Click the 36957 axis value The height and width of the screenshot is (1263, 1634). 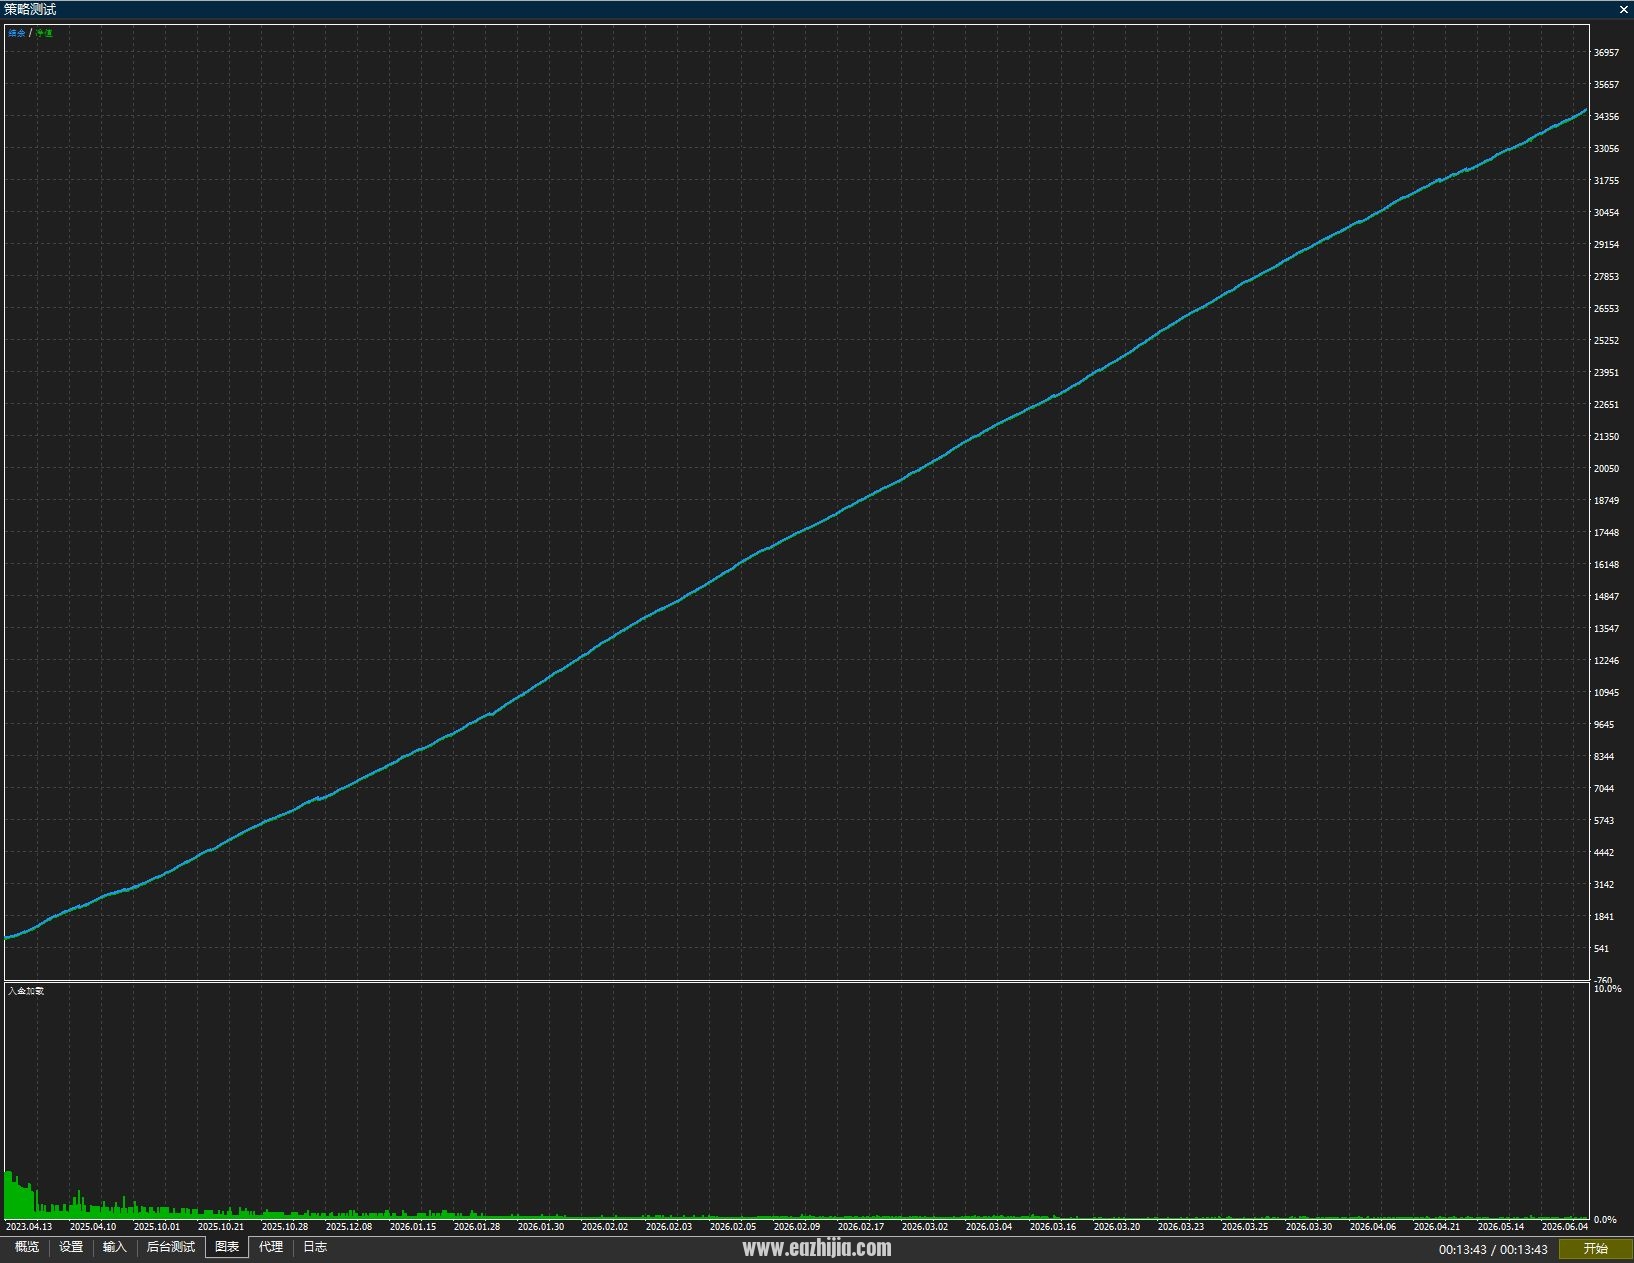pyautogui.click(x=1606, y=53)
